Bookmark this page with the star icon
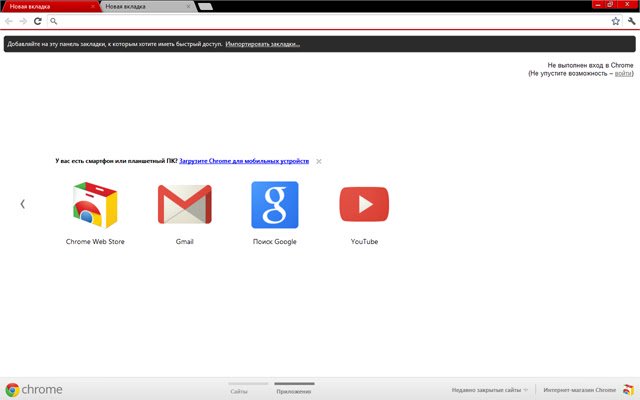This screenshot has height=400, width=640. pos(616,21)
